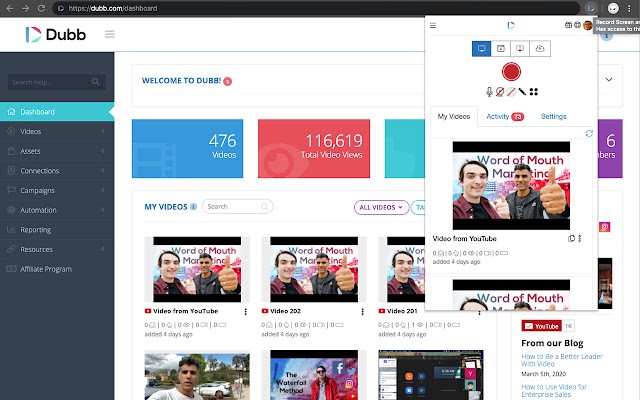Open the pen annotation tool
The image size is (640, 400).
pyautogui.click(x=522, y=92)
